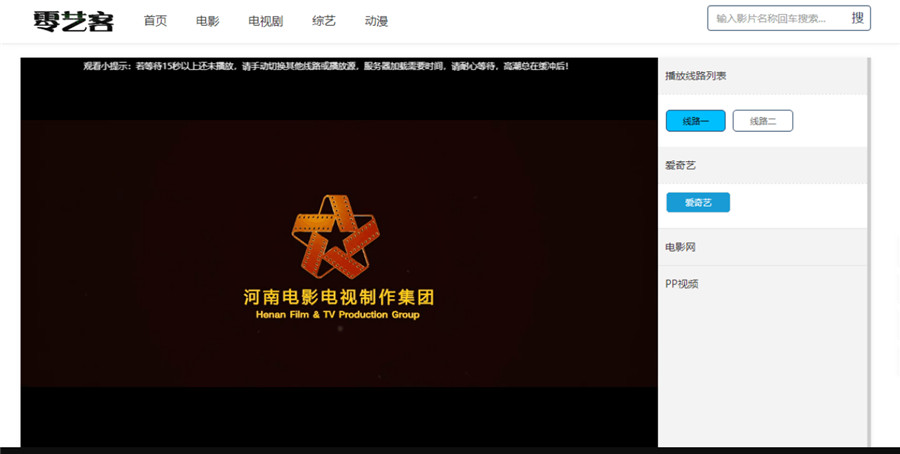Switch to 线路二 playback line
Viewport: 900px width, 454px height.
click(x=763, y=121)
